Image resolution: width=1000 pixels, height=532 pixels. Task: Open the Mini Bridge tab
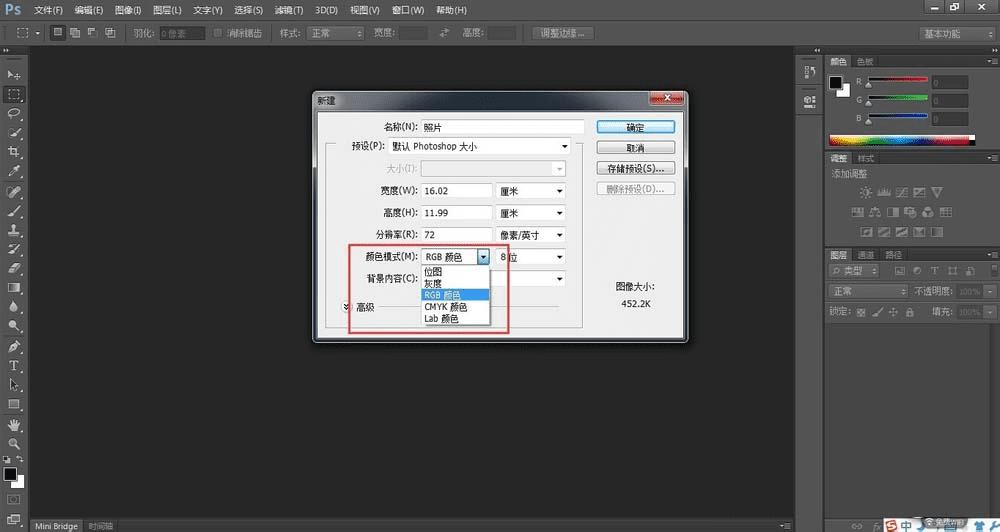56,526
